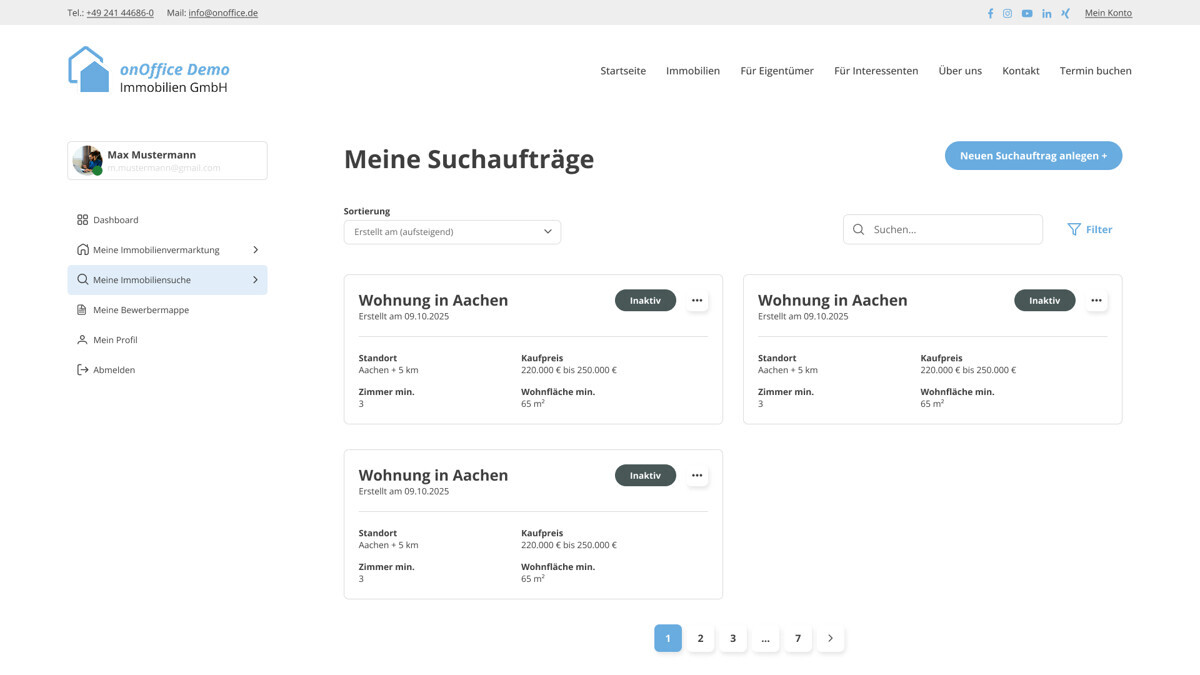Click 'Neuen Suchauftrag anlegen +' button
This screenshot has height=675, width=1200.
[1033, 155]
